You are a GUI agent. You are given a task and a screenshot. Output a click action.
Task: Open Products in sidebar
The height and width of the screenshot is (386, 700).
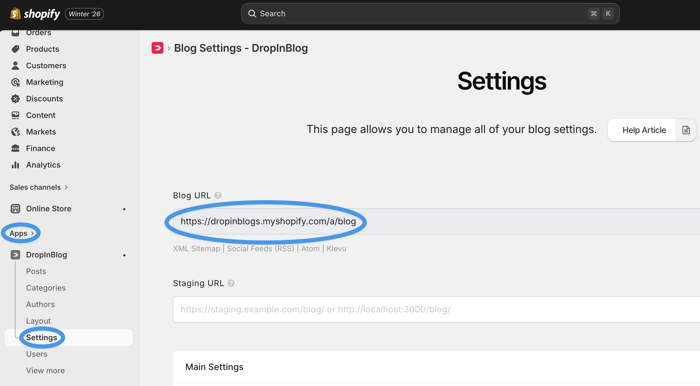[42, 49]
